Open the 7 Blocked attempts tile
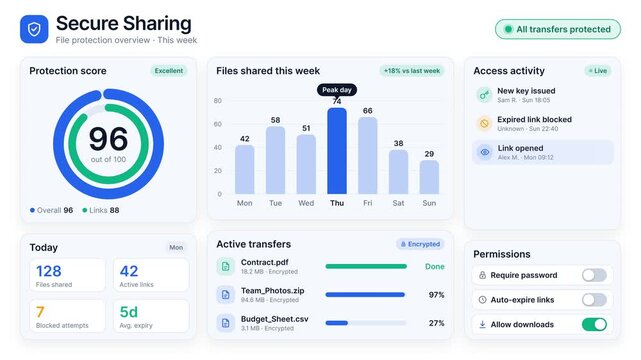Screen dimensions: 641x360 pyautogui.click(x=67, y=316)
